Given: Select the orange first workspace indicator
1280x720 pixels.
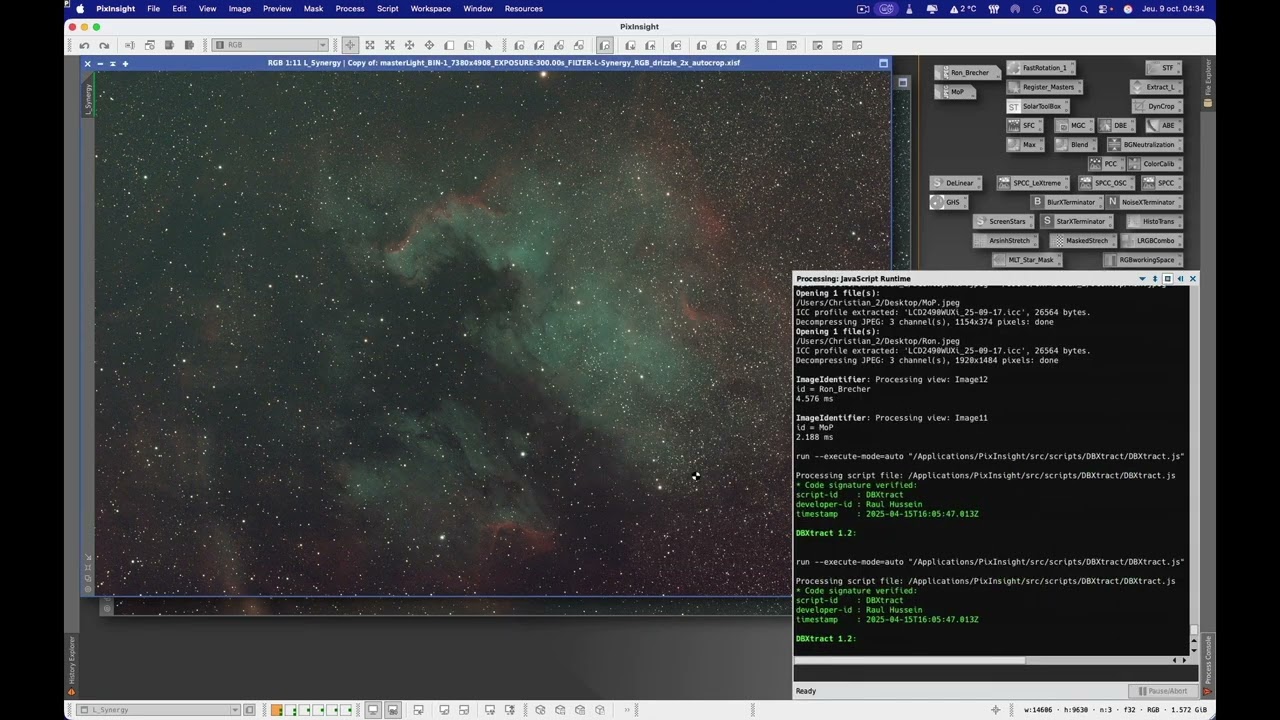Looking at the screenshot, I should click(x=277, y=710).
